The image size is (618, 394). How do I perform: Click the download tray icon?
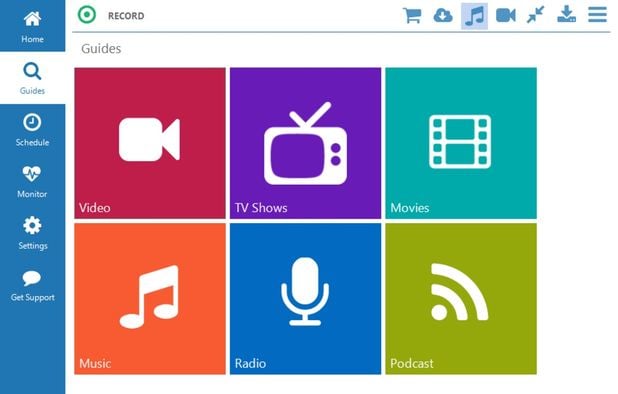tap(566, 15)
